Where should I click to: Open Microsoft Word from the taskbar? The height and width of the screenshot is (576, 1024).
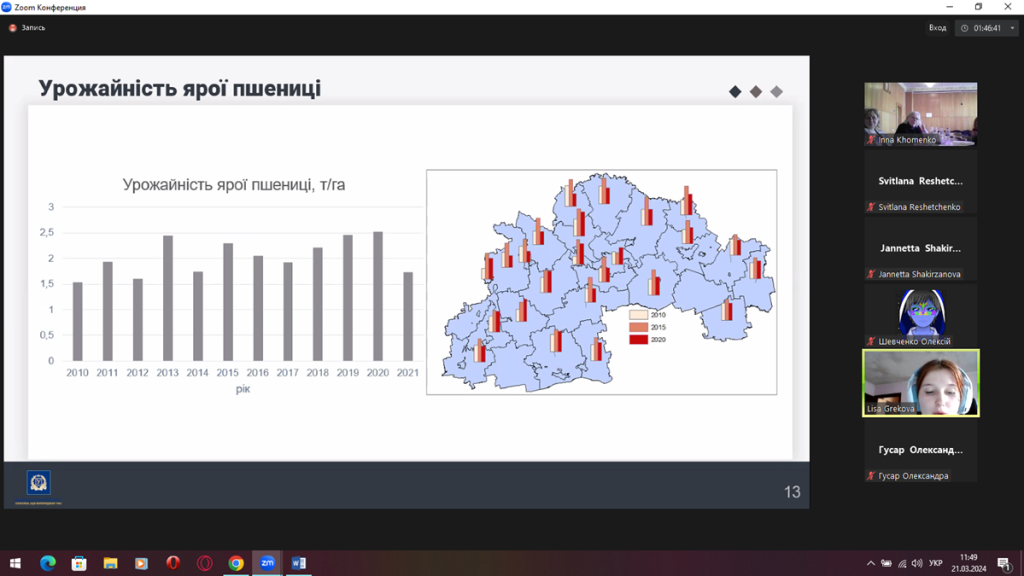click(298, 563)
